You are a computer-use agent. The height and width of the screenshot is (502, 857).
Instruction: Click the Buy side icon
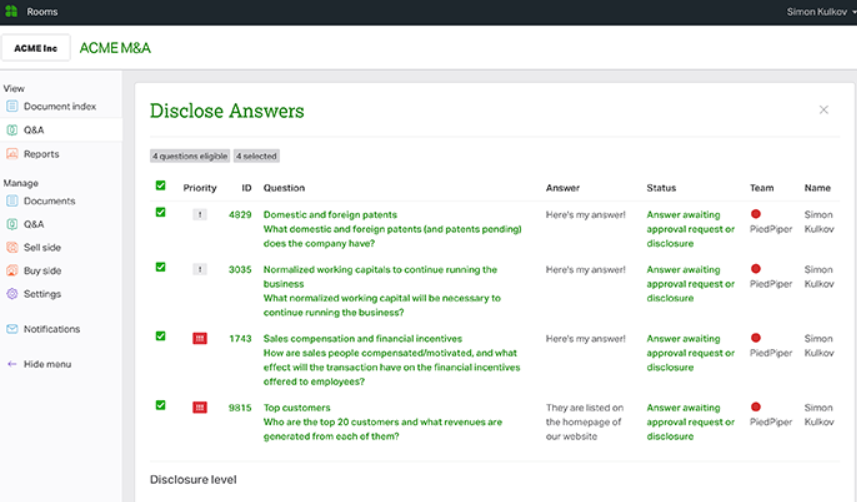tap(12, 270)
